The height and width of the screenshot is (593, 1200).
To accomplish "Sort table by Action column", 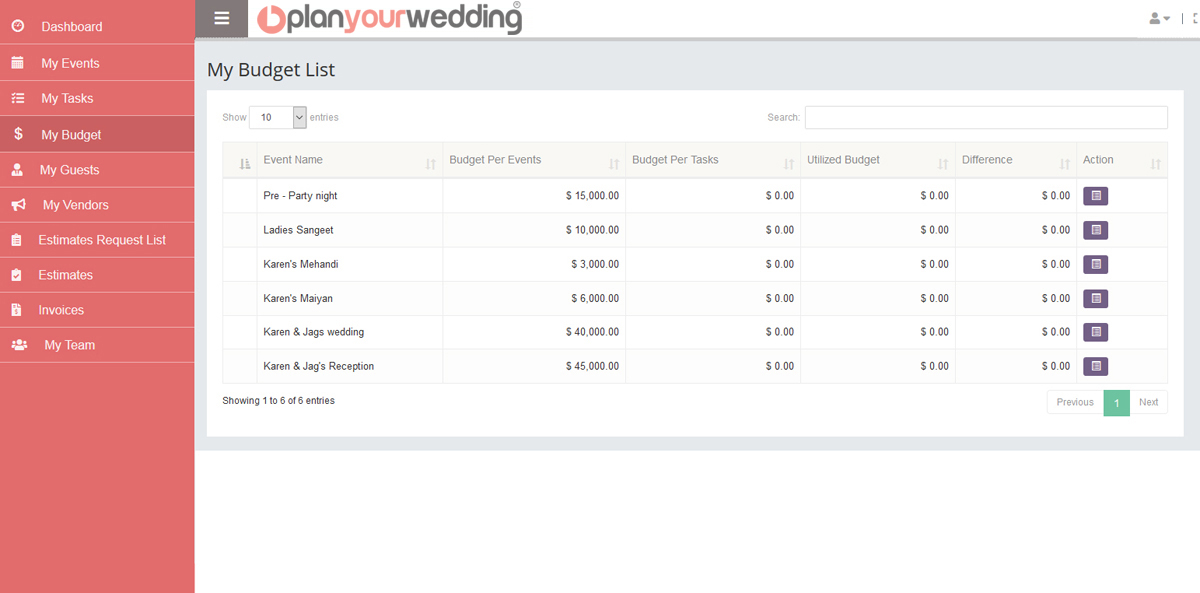I will [1122, 160].
